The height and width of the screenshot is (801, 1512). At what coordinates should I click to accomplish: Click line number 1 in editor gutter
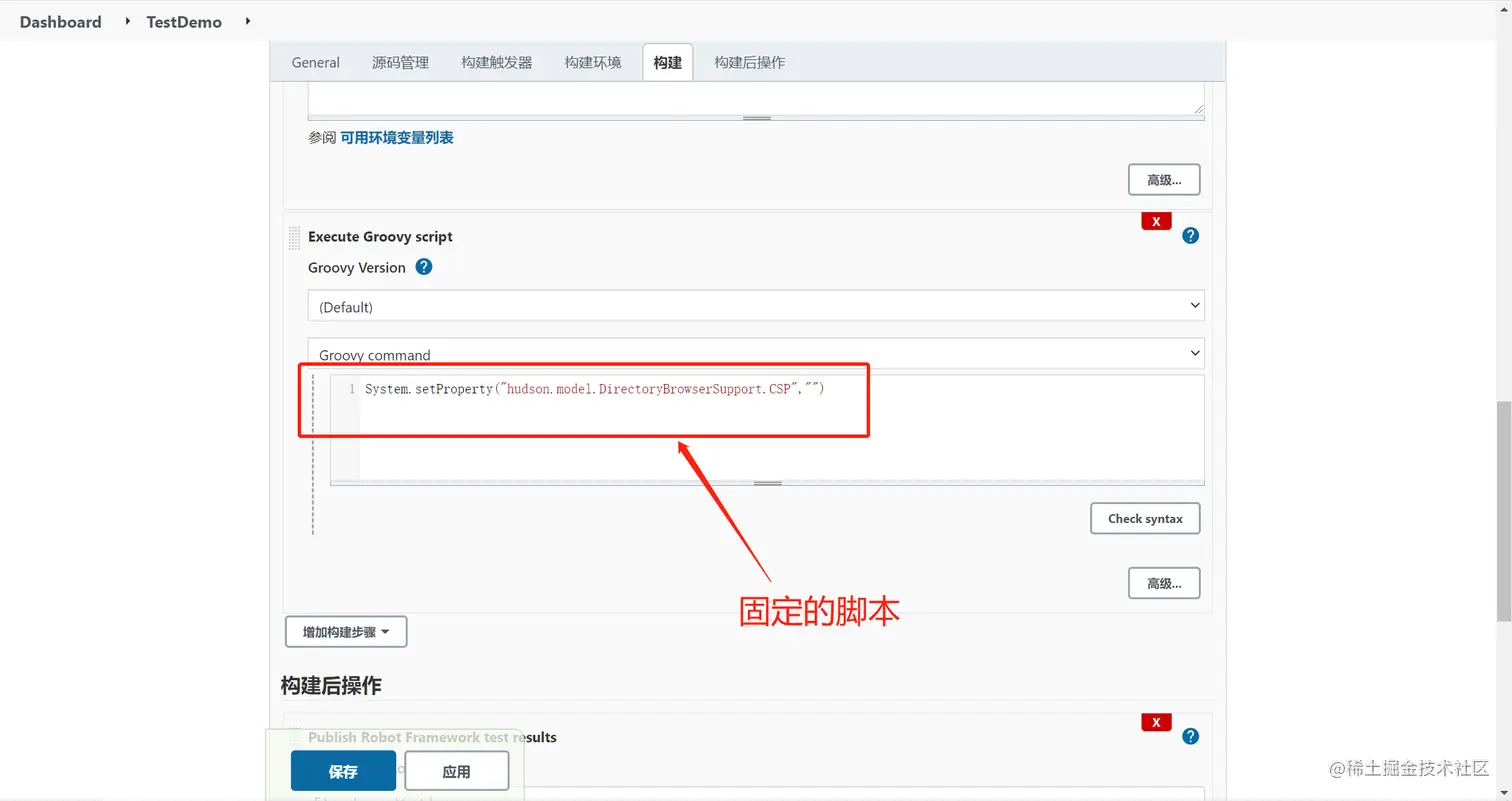351,388
